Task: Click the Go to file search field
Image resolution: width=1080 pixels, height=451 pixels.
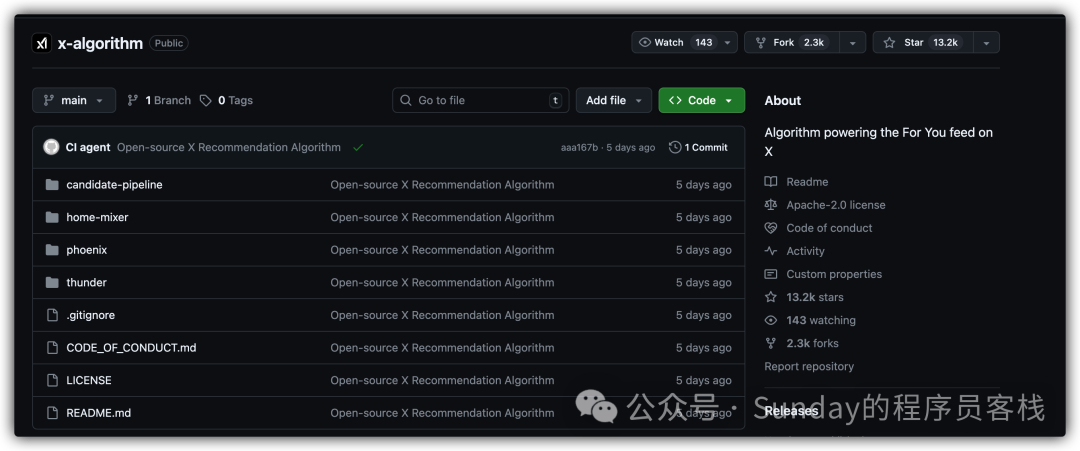Action: point(481,101)
